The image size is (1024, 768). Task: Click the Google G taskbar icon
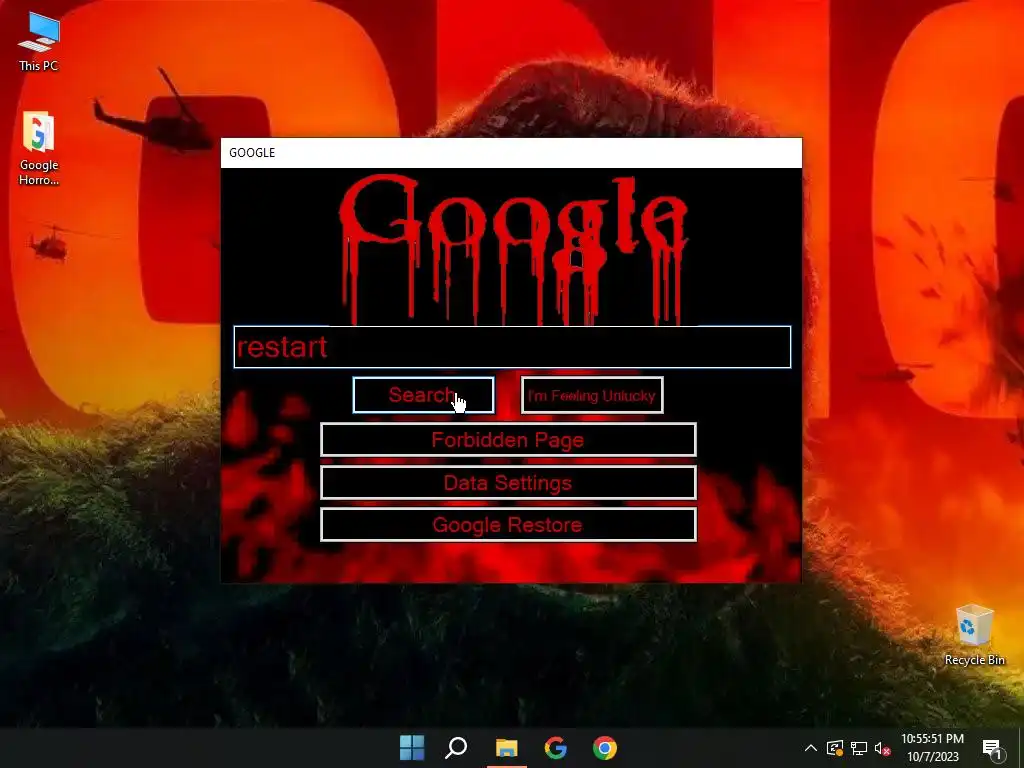[x=556, y=748]
